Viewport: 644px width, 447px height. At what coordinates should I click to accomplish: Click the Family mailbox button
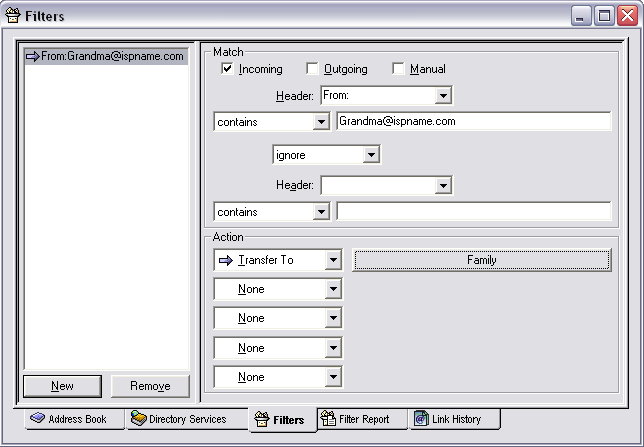481,260
